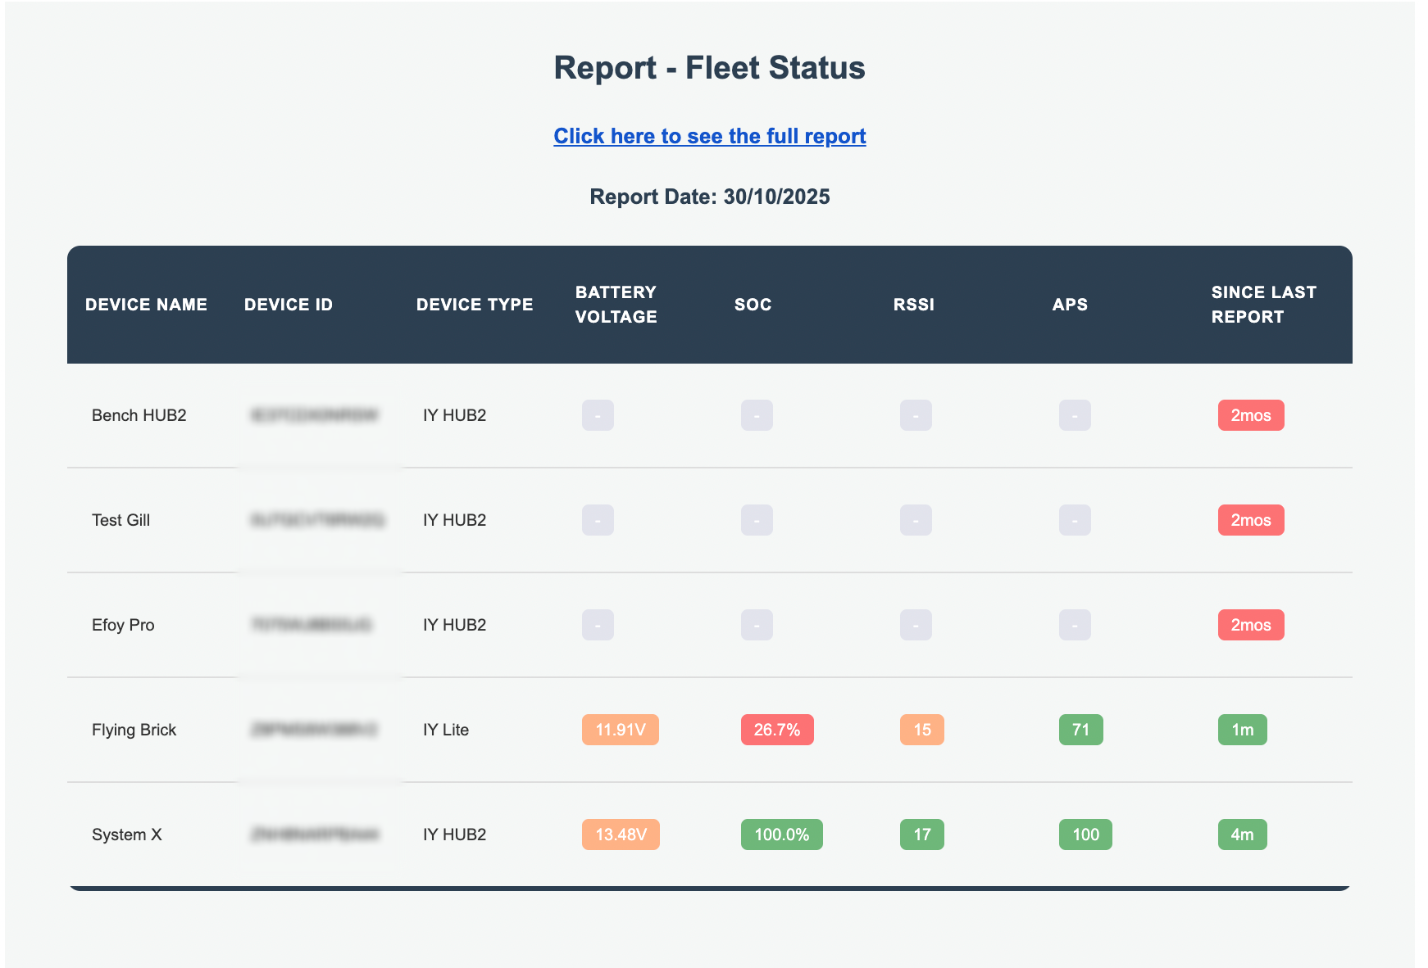This screenshot has height=968, width=1428.
Task: Click the 13.48V battery voltage badge
Action: click(620, 835)
